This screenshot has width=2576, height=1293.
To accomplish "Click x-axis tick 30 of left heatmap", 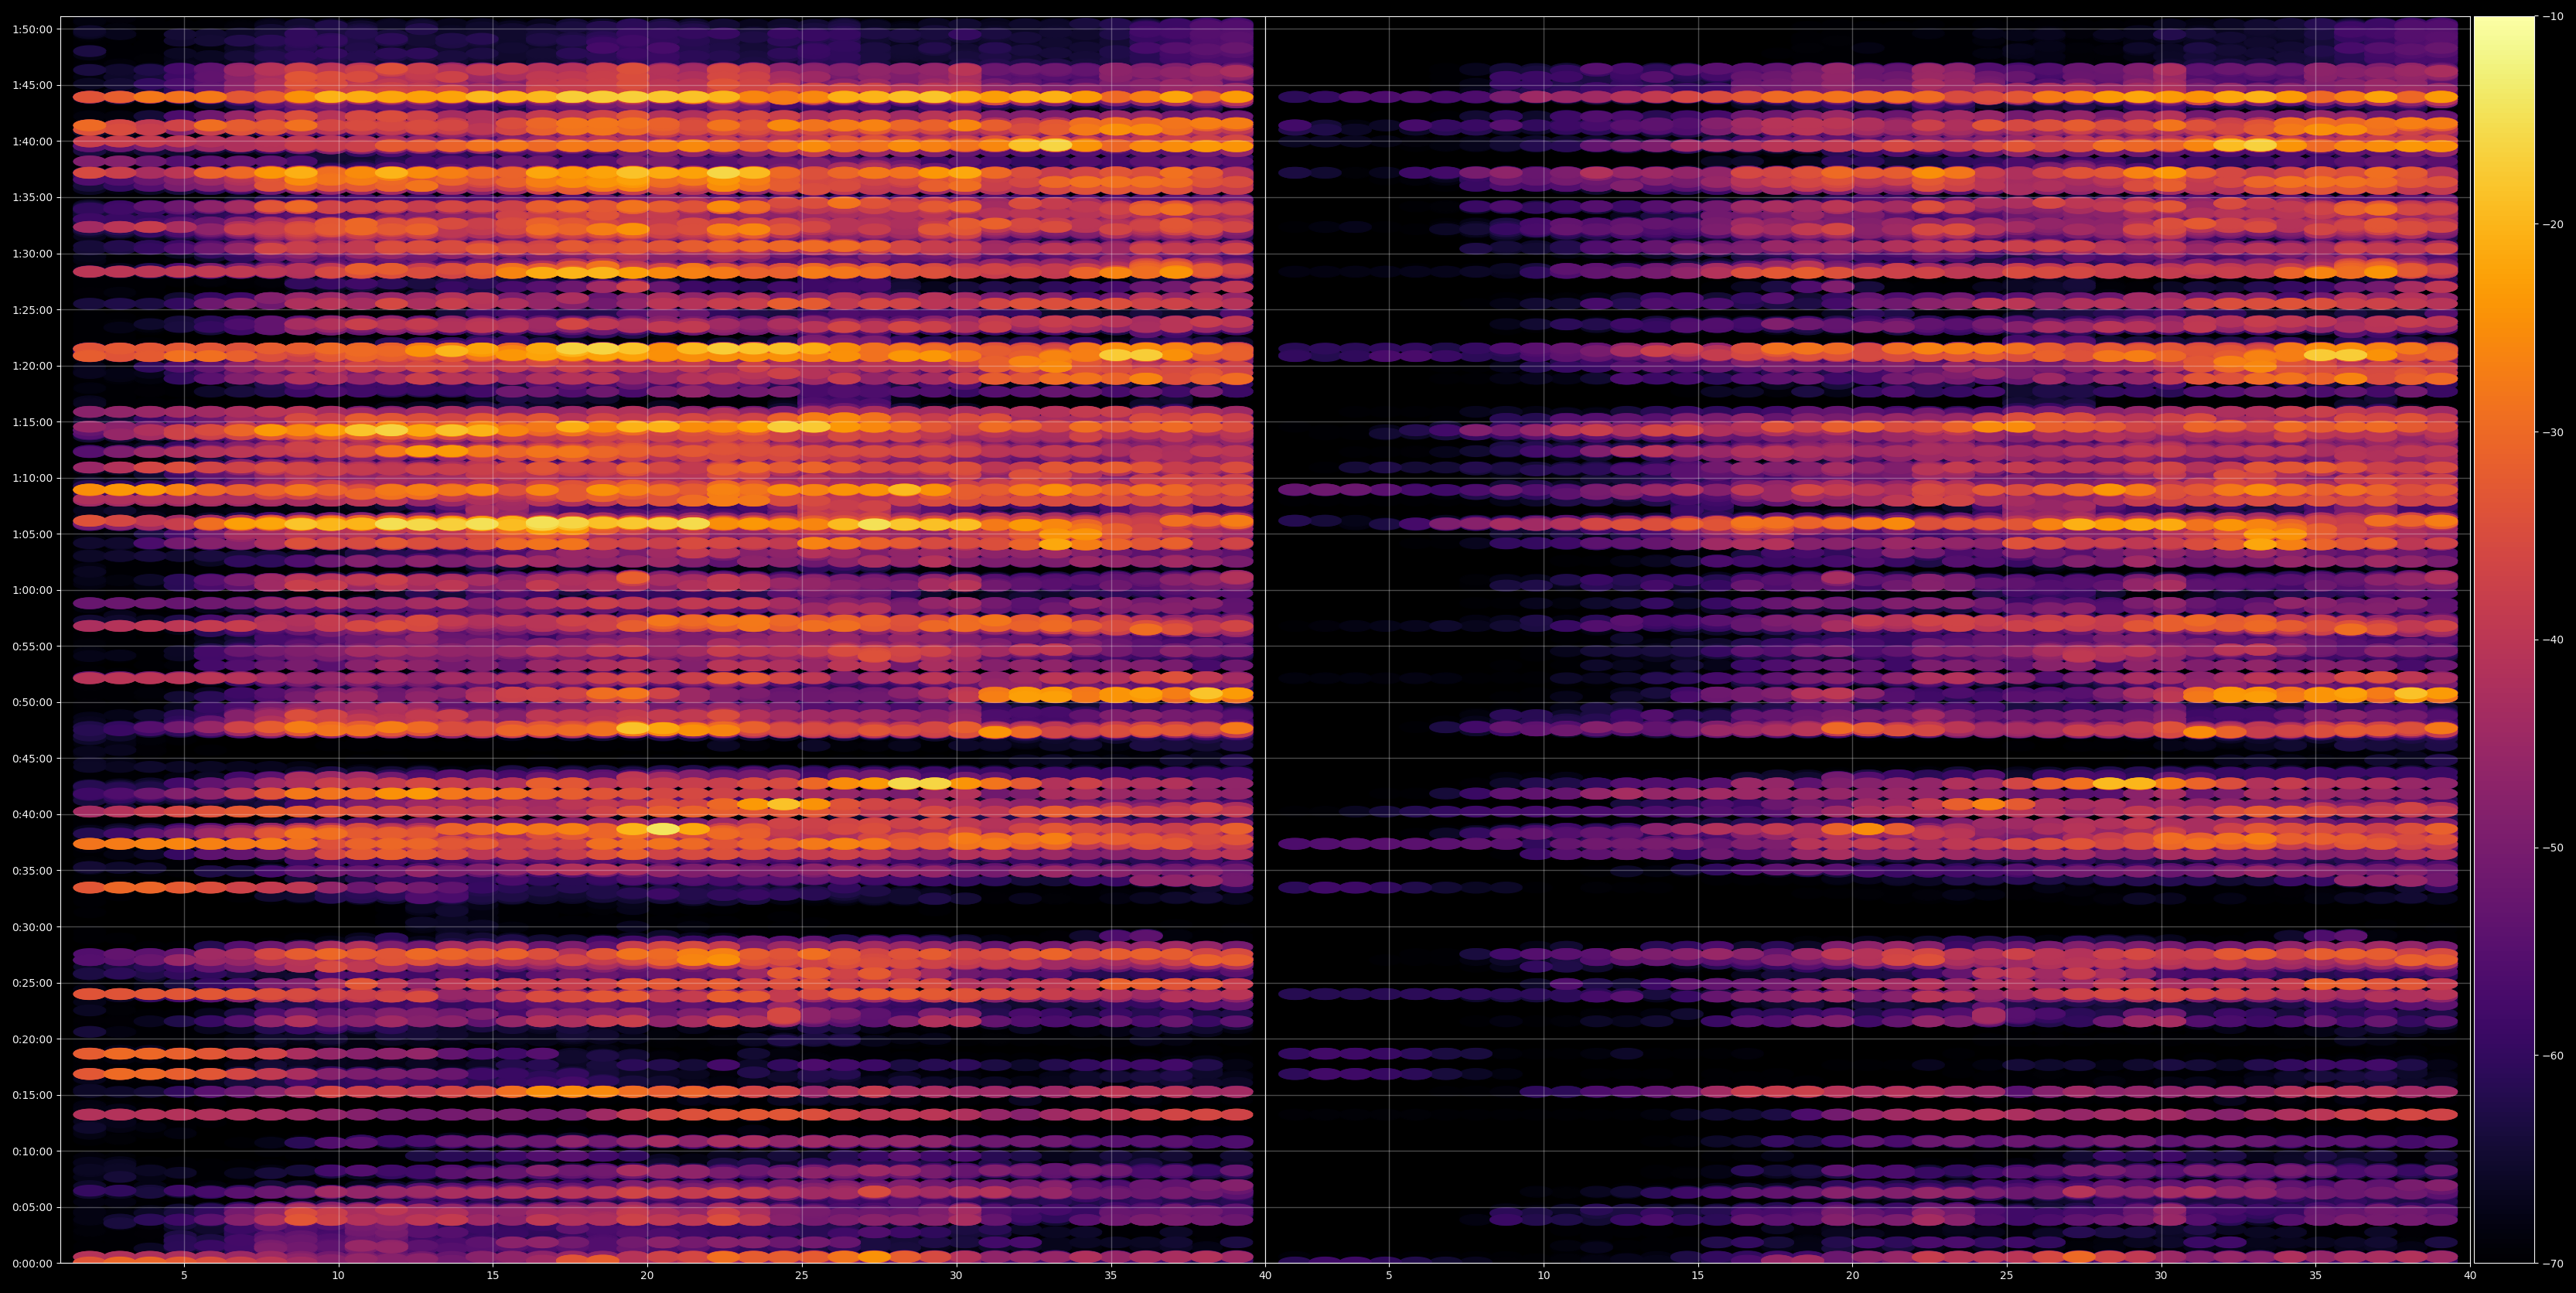I will 956,1276.
